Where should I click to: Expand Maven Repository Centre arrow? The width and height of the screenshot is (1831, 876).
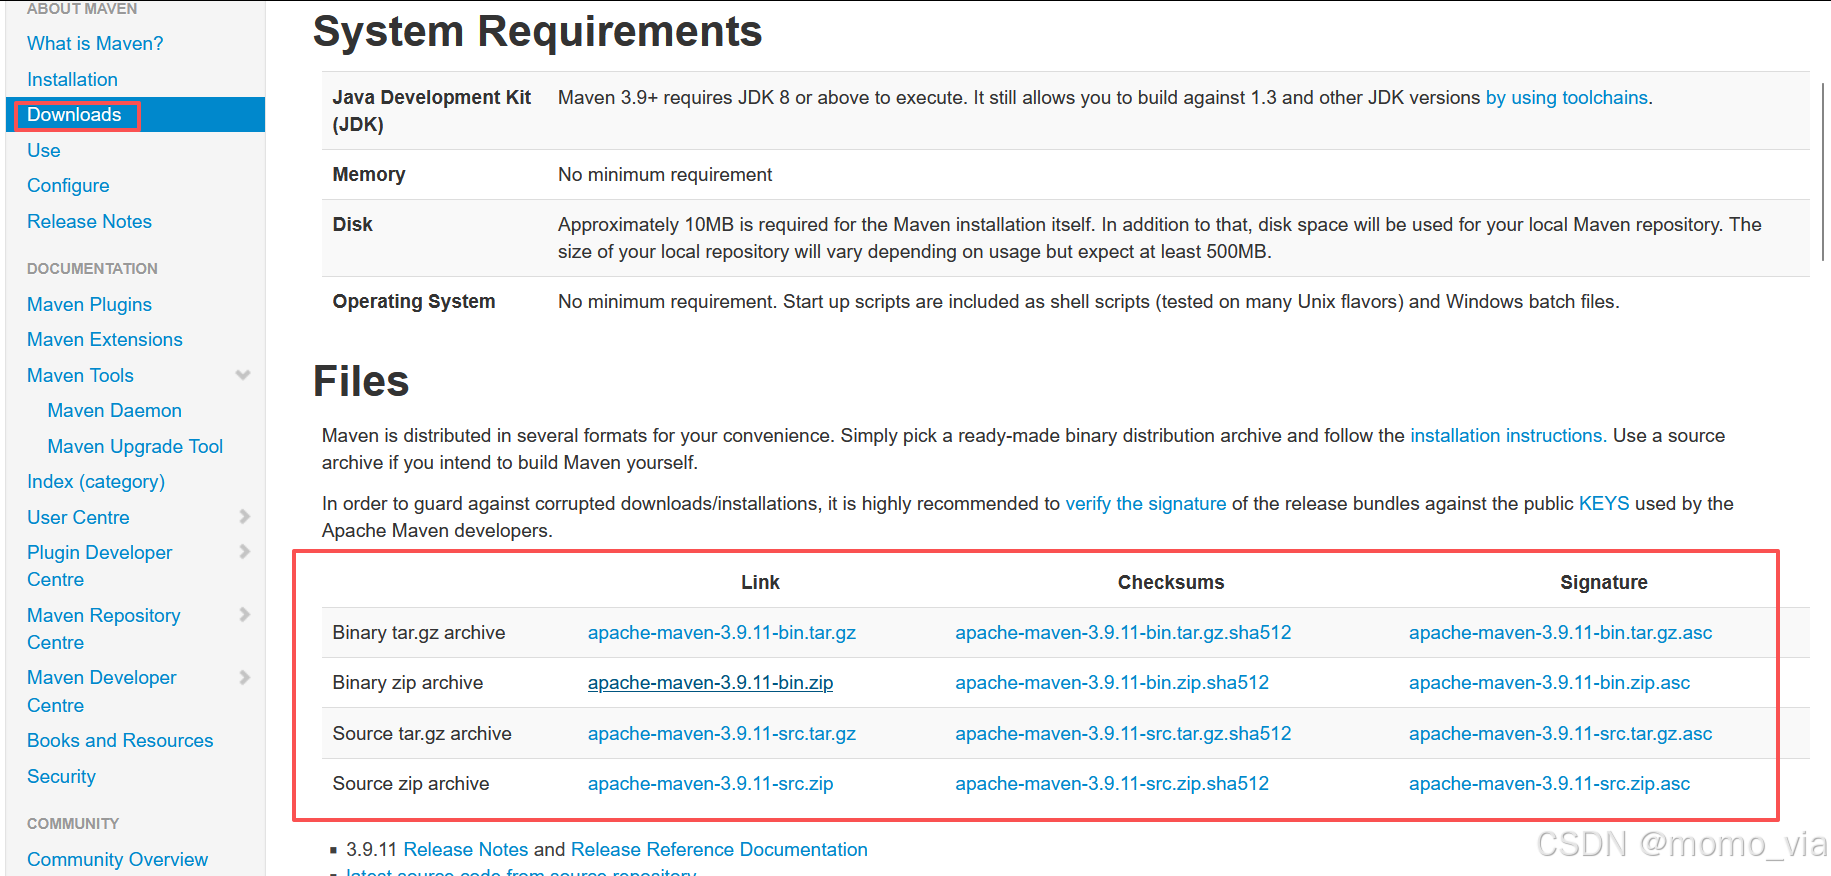245,614
